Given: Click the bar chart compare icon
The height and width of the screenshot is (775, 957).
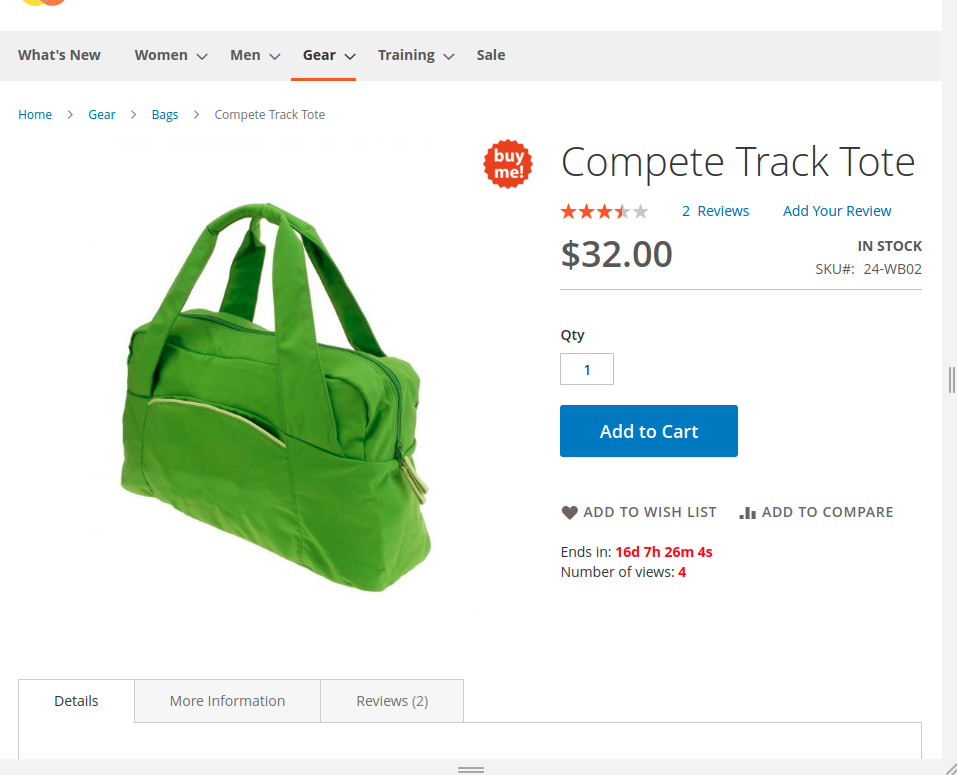Looking at the screenshot, I should tap(747, 513).
